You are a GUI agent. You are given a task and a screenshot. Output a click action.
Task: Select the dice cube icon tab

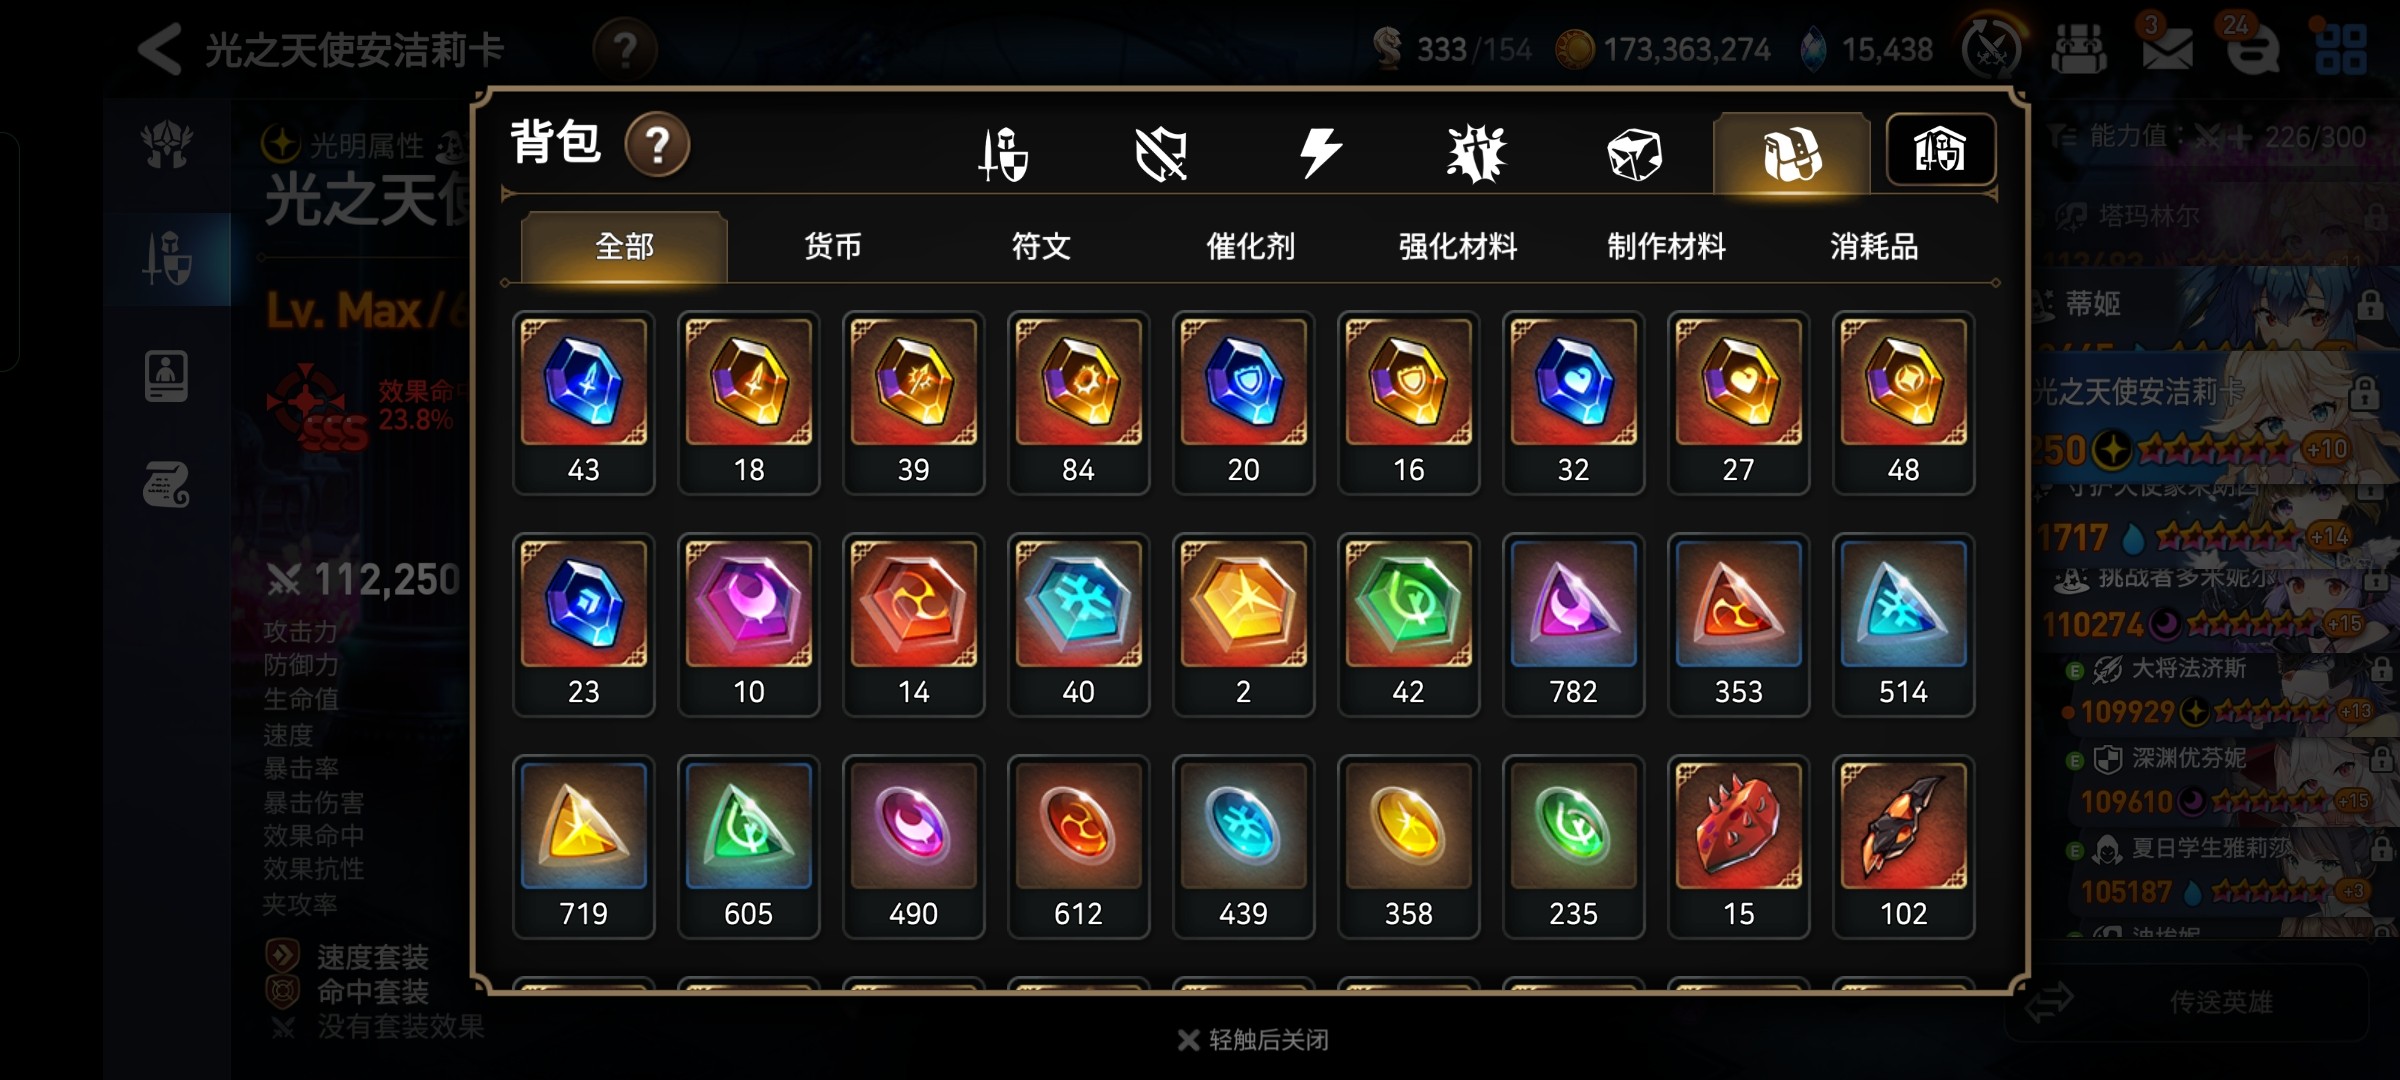pos(1634,154)
